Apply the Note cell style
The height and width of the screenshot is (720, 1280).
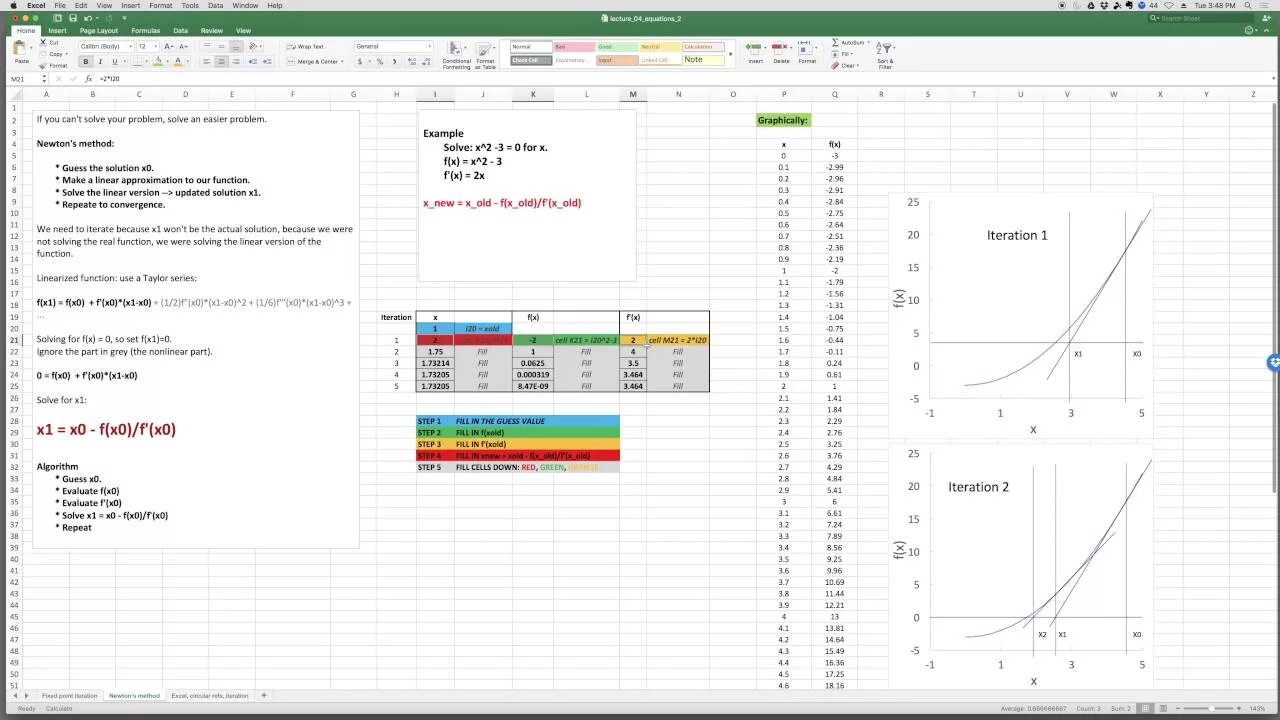(703, 59)
